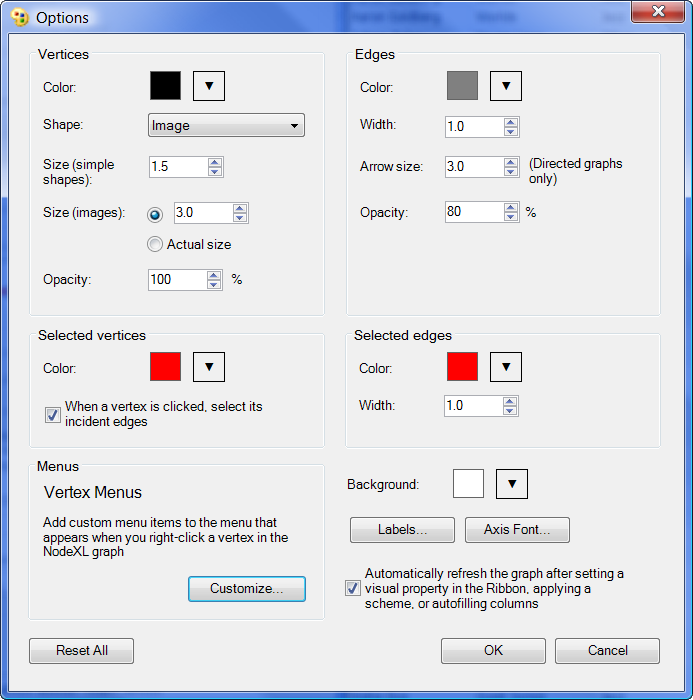Open the Labels... settings
The image size is (693, 700).
[x=402, y=529]
